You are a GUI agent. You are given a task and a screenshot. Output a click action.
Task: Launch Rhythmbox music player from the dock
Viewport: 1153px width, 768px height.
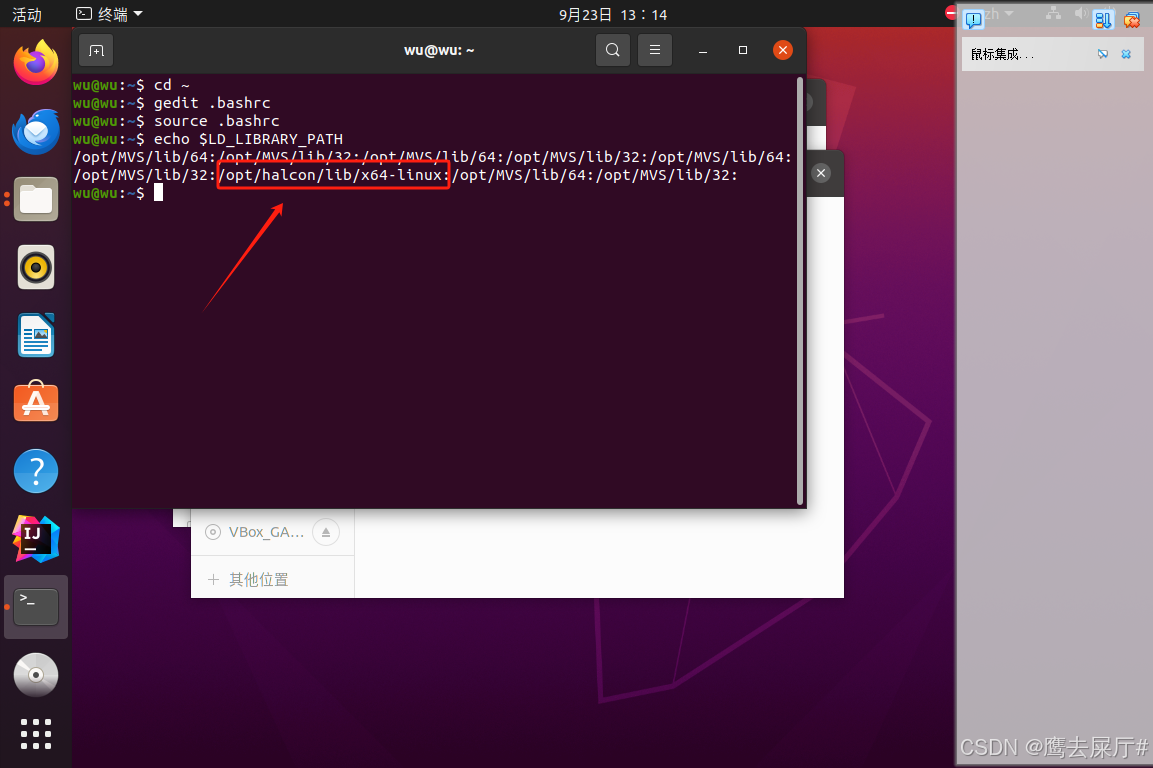36,267
